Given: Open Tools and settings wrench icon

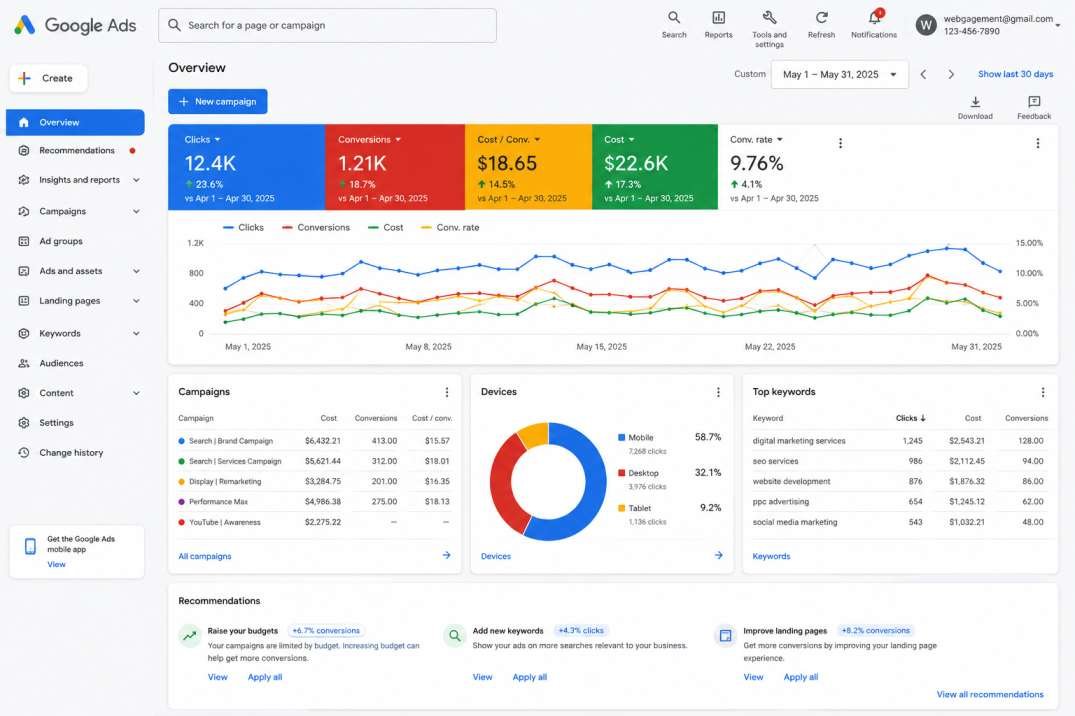Looking at the screenshot, I should (769, 18).
